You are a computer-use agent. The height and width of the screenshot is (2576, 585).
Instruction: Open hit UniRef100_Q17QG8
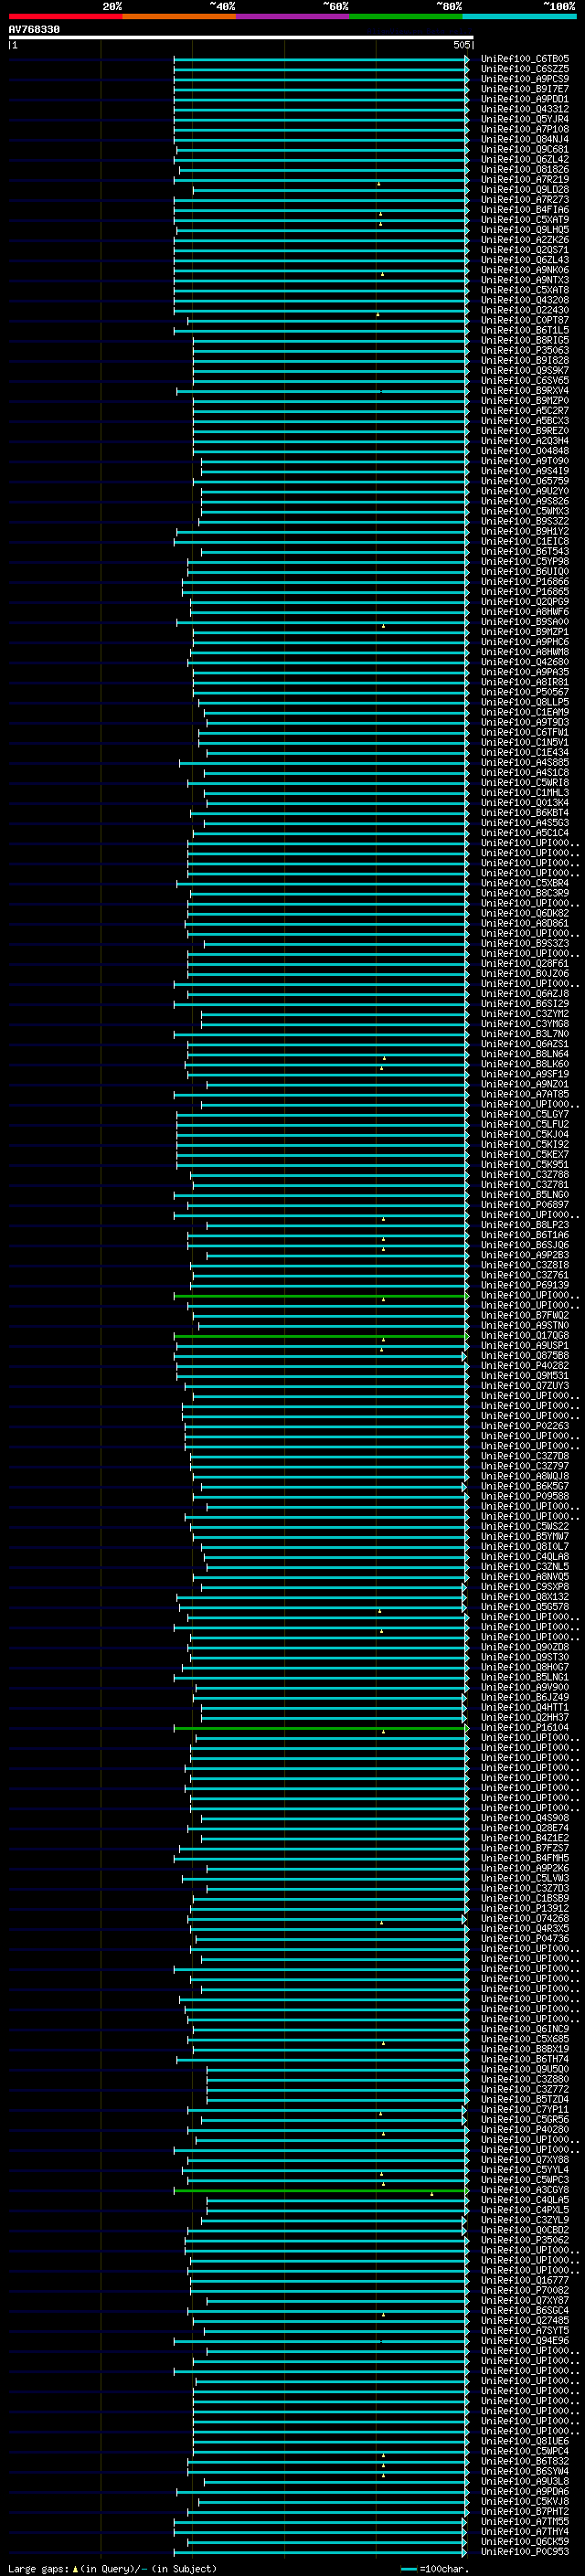click(524, 1336)
